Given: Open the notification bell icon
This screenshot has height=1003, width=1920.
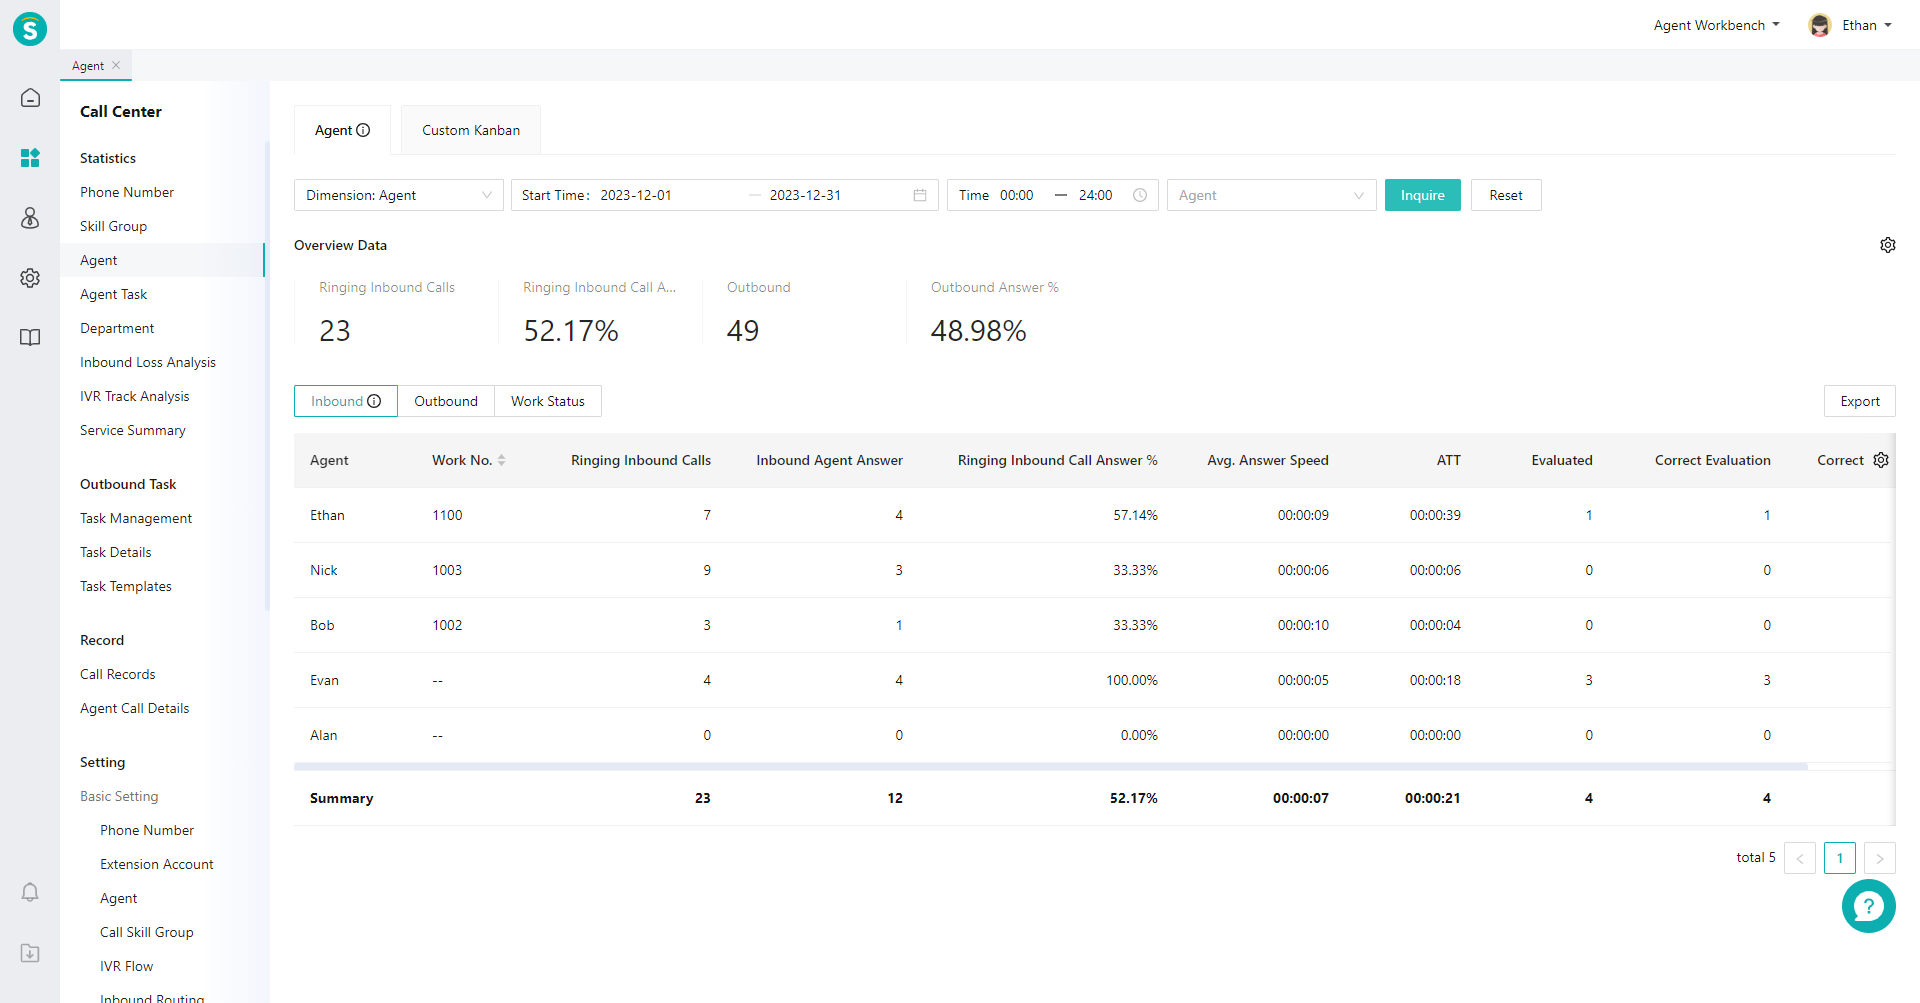Looking at the screenshot, I should tap(30, 892).
